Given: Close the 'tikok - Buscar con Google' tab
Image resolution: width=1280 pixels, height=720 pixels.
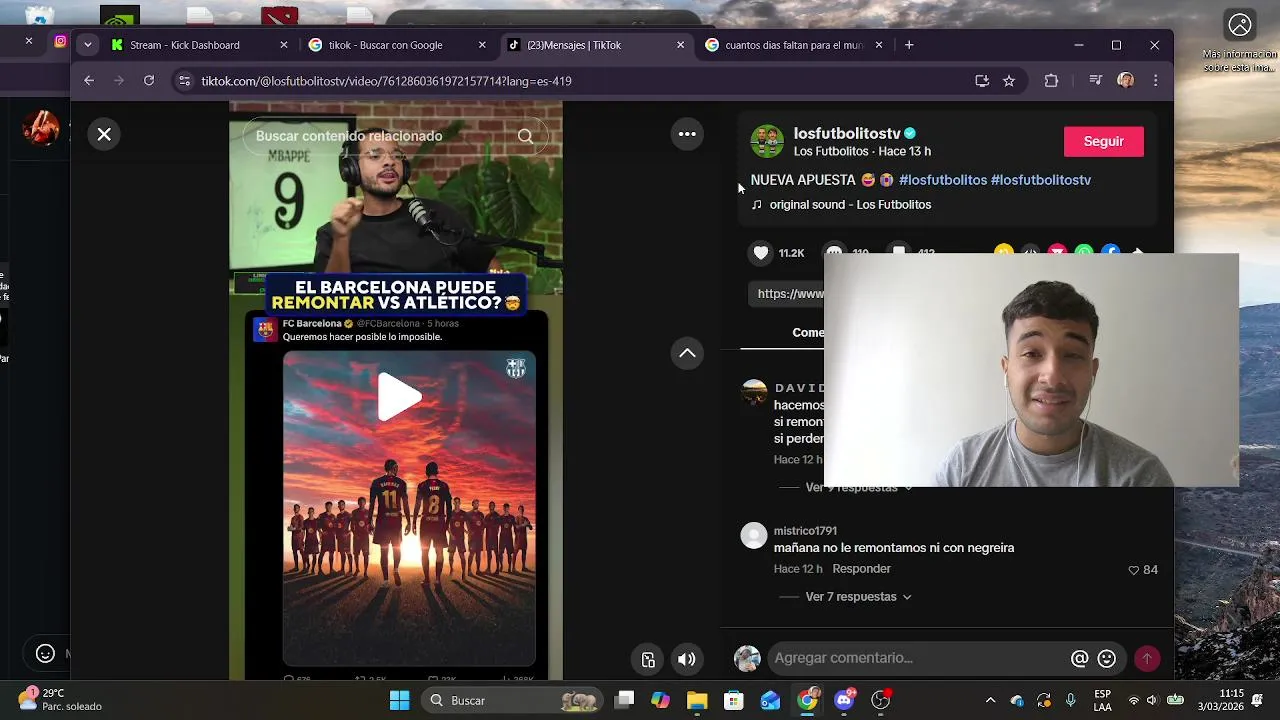Looking at the screenshot, I should coord(482,45).
